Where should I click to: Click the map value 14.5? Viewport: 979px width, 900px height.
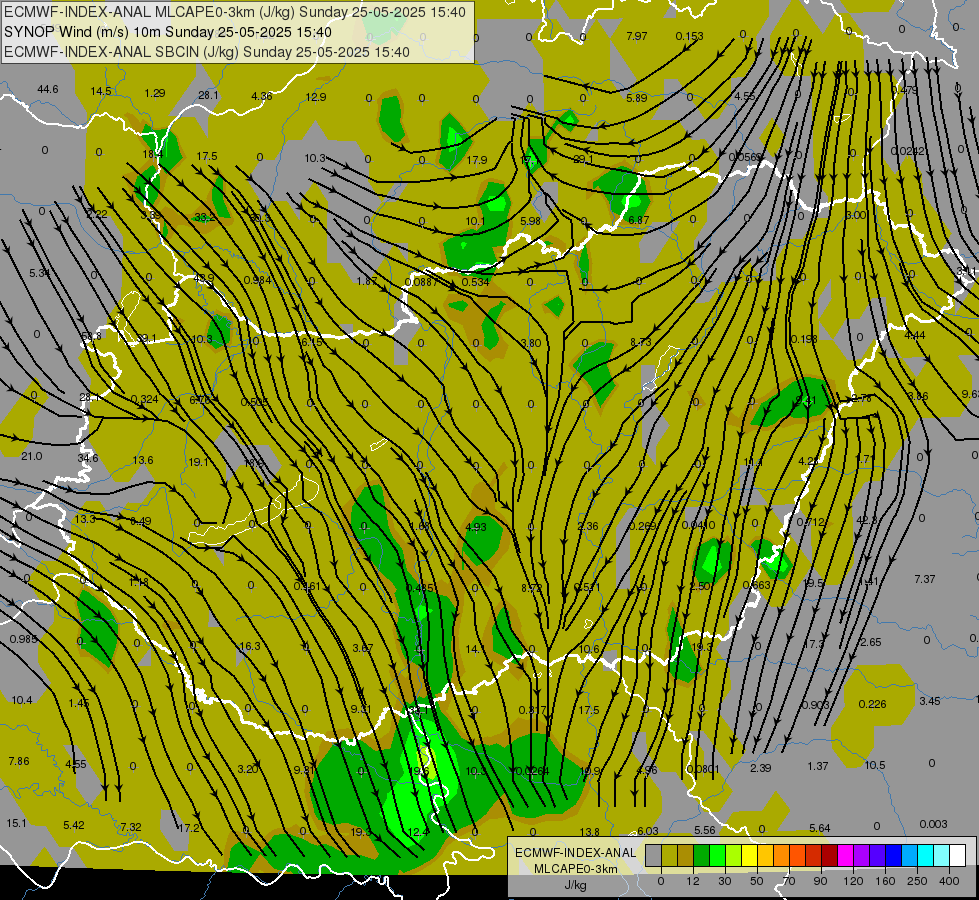pyautogui.click(x=101, y=91)
